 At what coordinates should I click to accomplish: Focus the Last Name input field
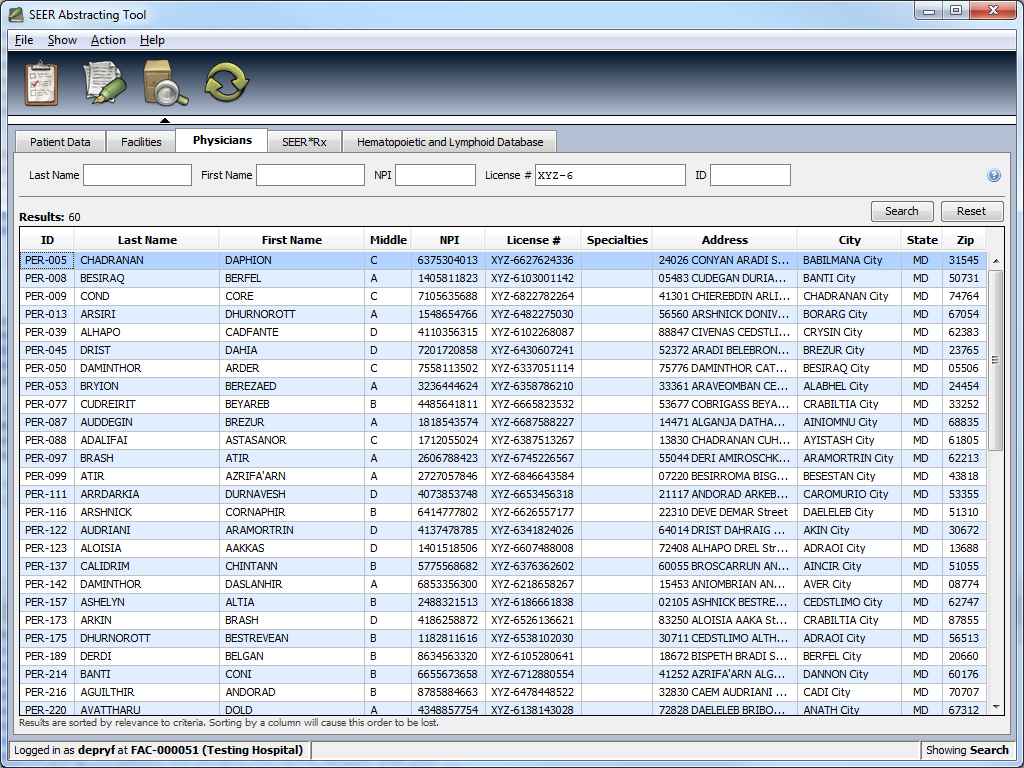137,175
